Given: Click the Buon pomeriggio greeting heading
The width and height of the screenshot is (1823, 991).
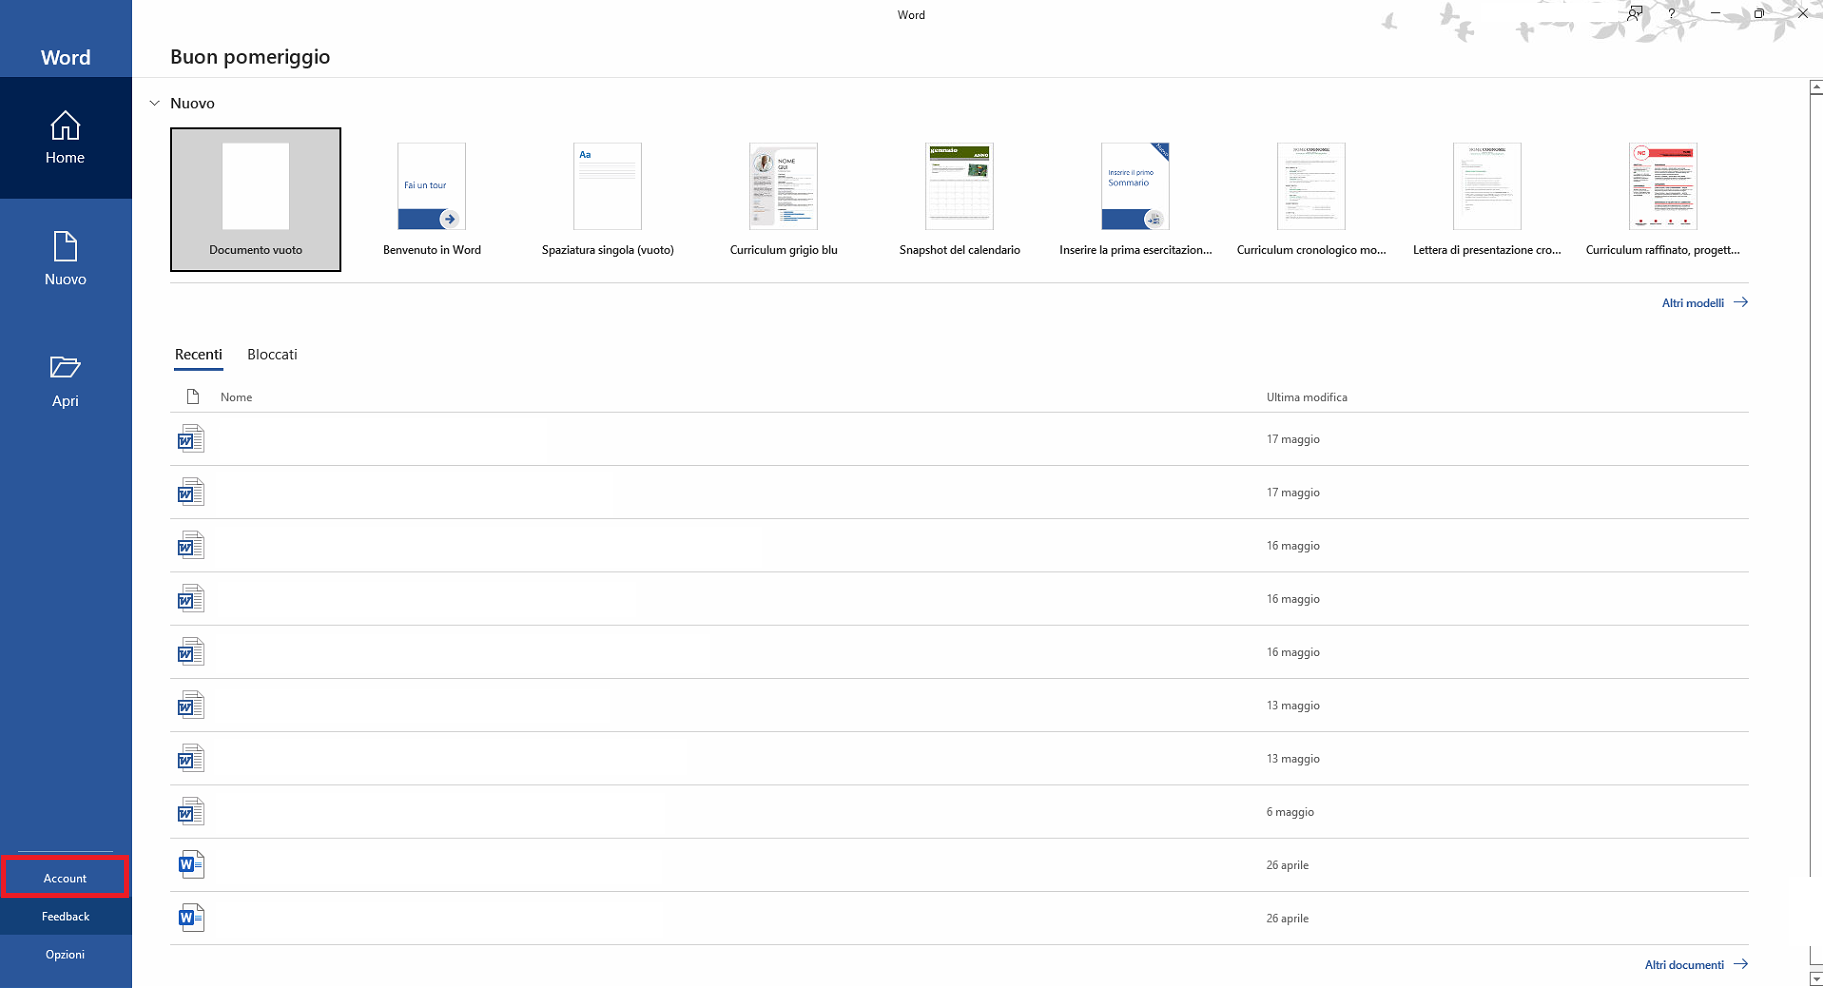Looking at the screenshot, I should [250, 57].
